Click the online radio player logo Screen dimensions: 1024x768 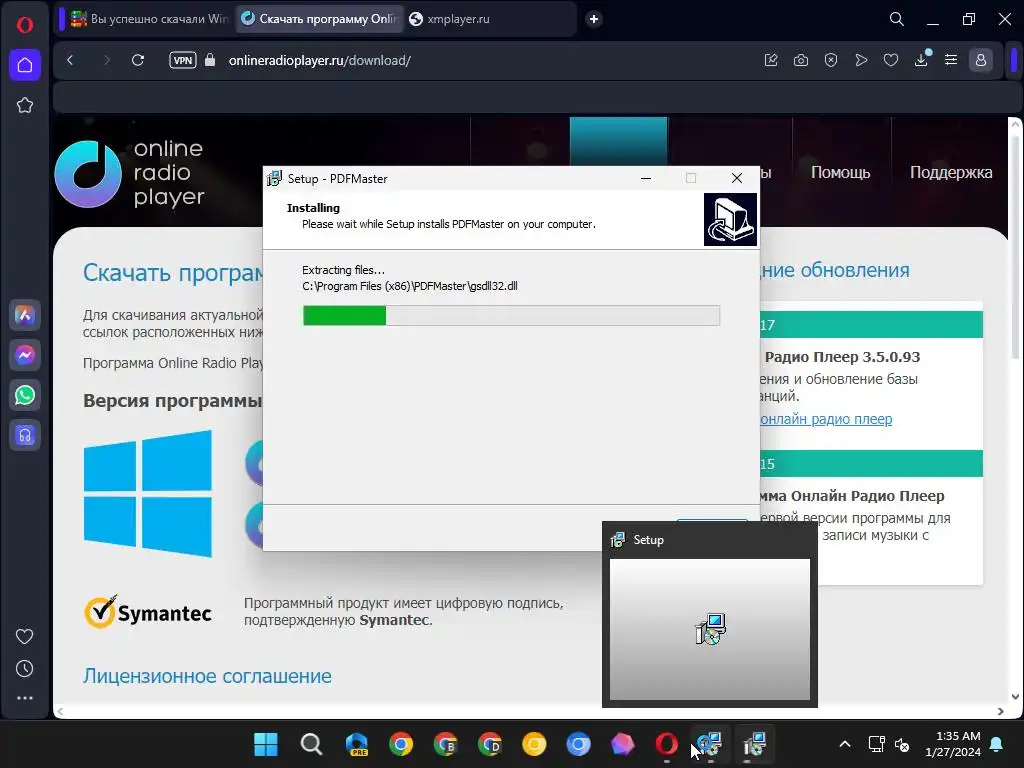[130, 173]
